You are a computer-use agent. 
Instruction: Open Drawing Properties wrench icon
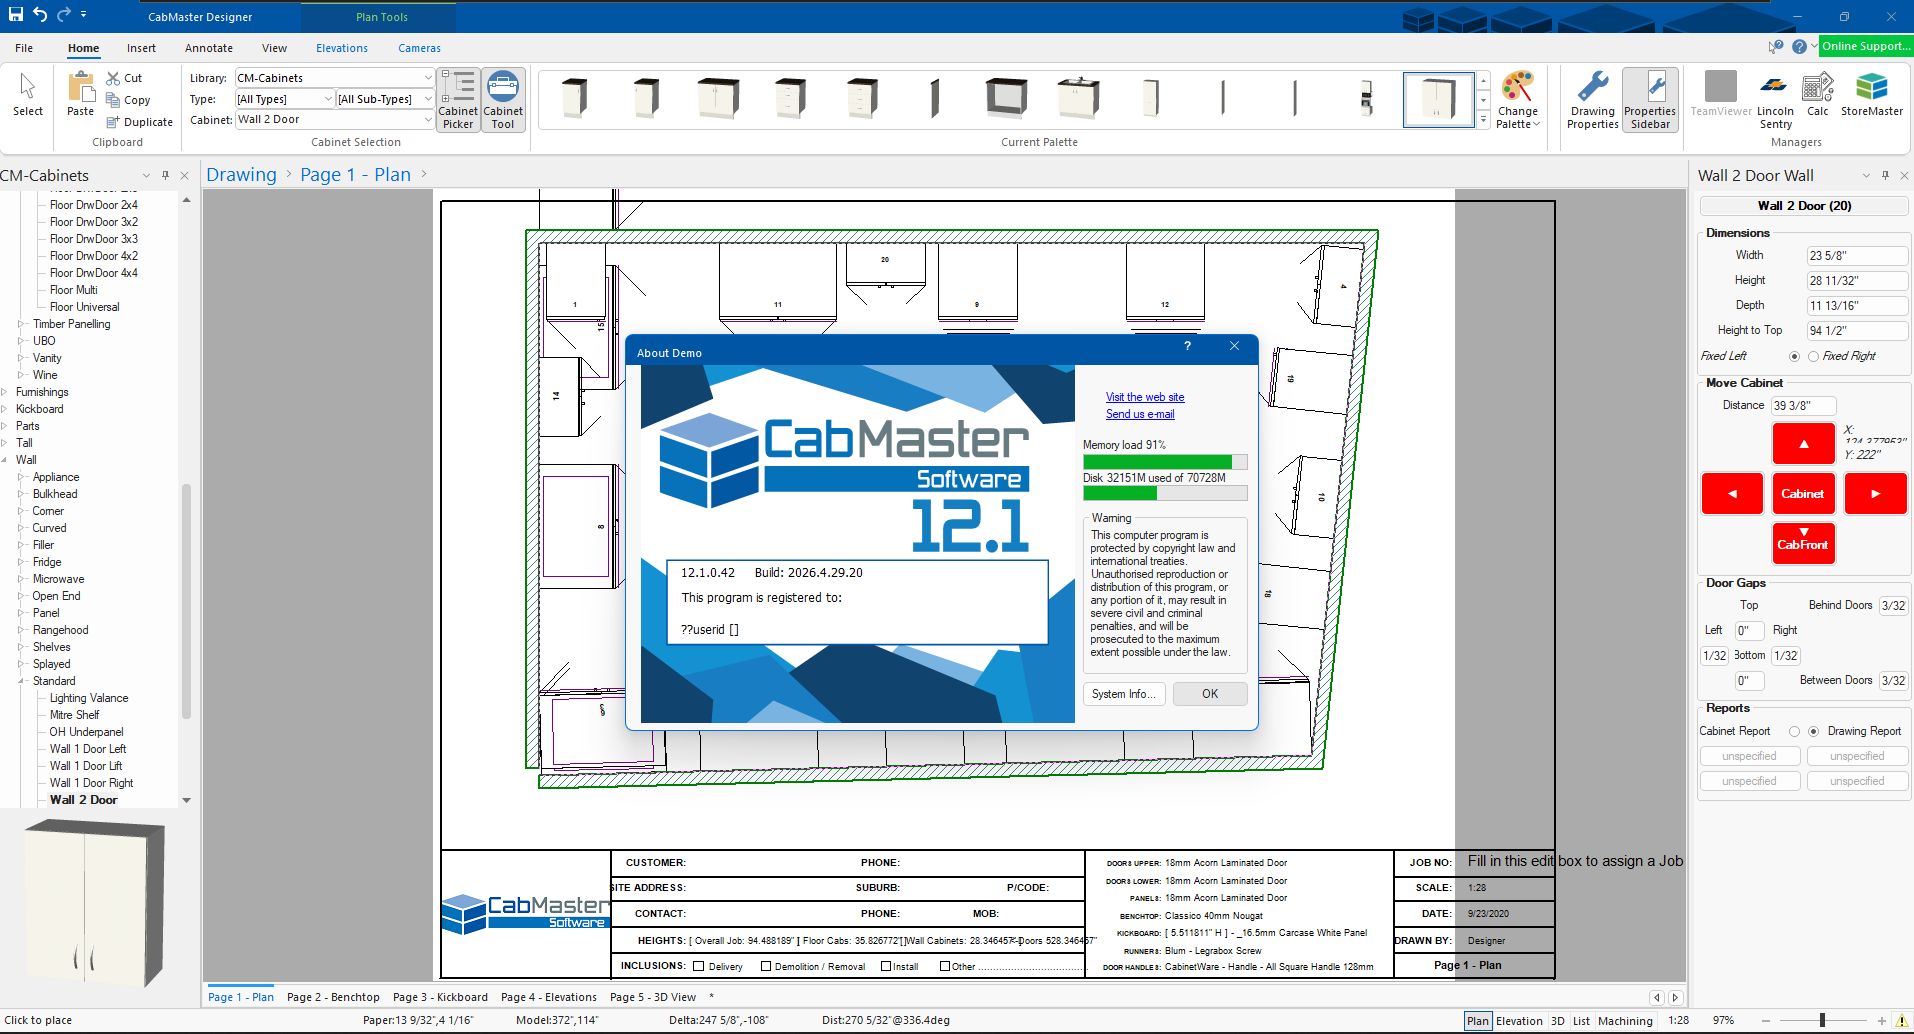(1592, 100)
